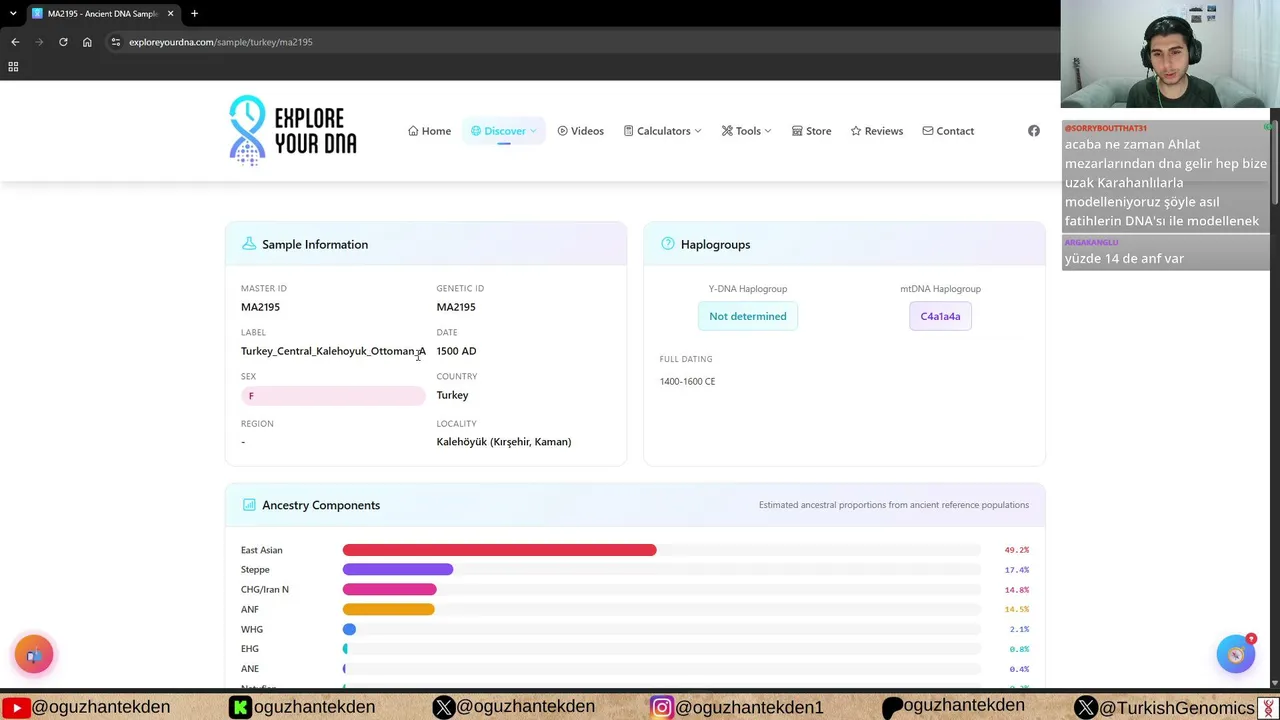
Task: Click the Store icon in navigation
Action: [x=797, y=131]
